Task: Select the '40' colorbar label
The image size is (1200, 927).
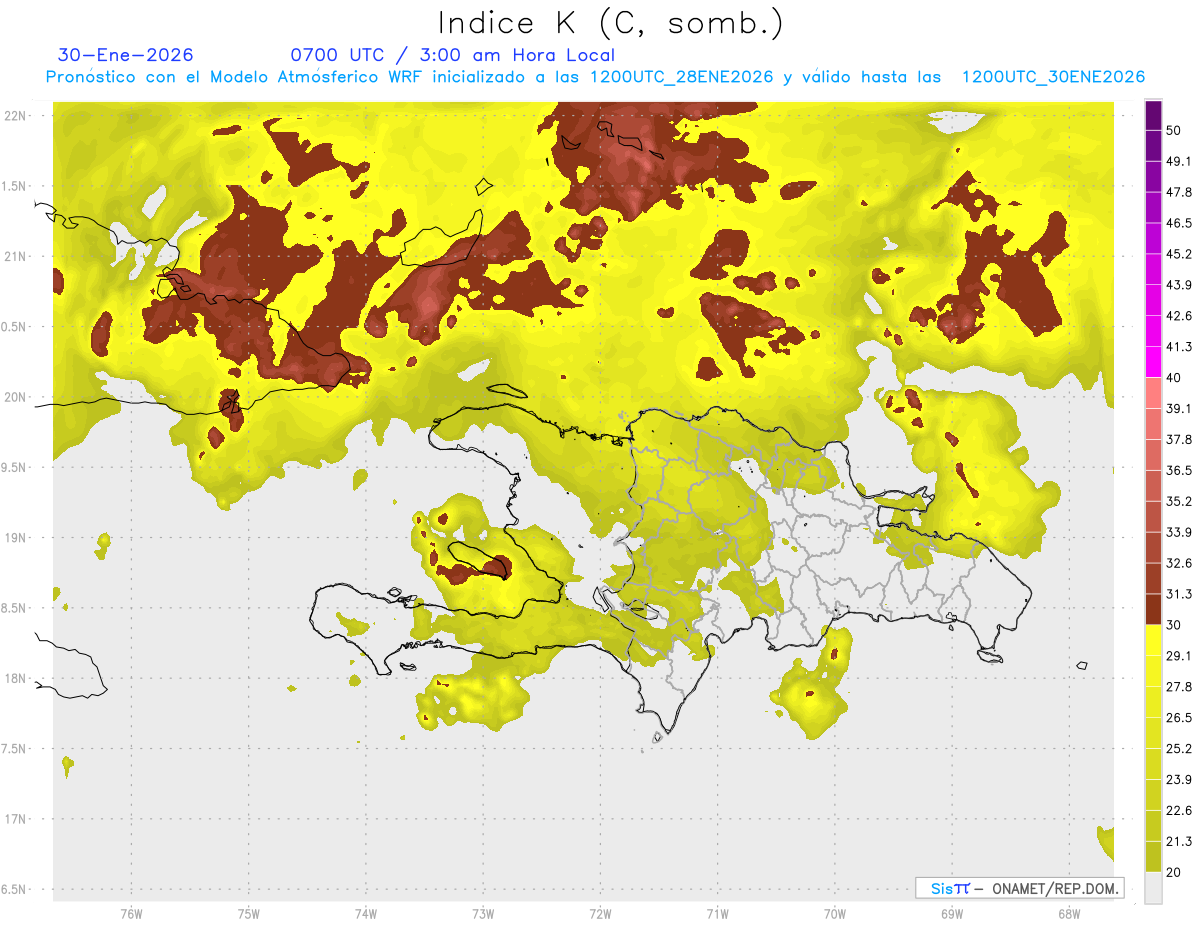Action: coord(1175,378)
